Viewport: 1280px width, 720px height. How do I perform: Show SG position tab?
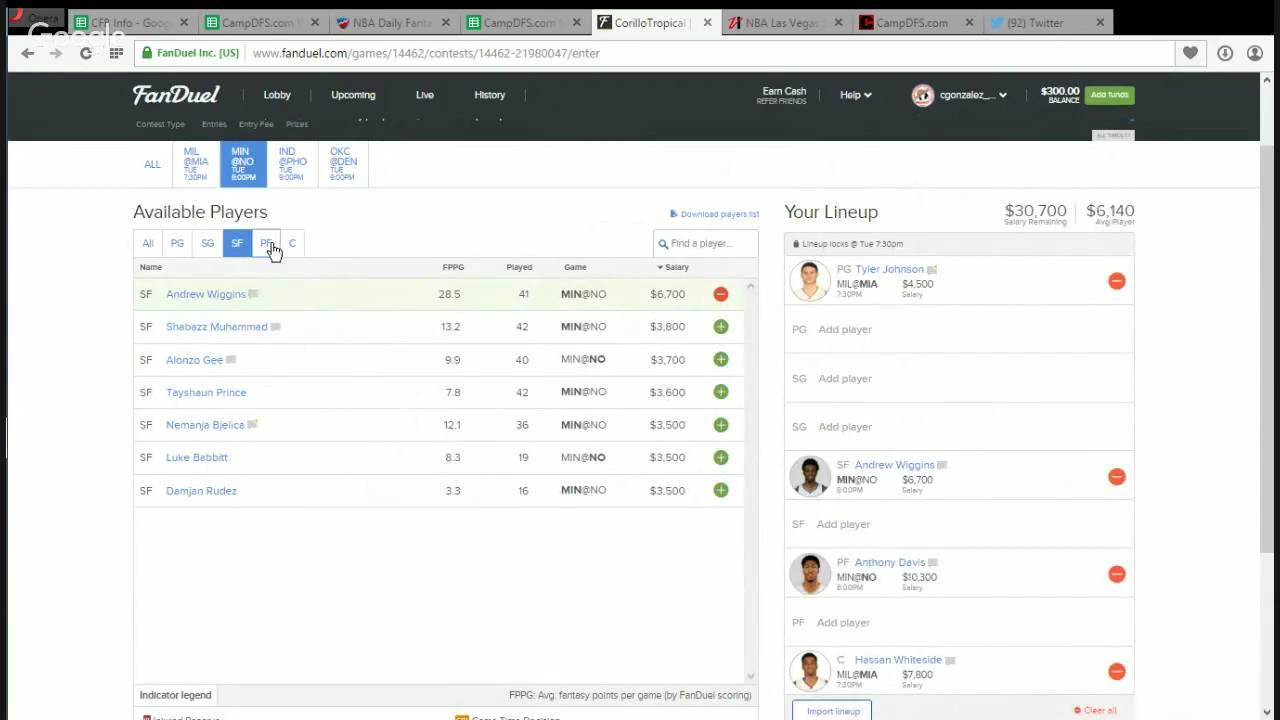[207, 243]
